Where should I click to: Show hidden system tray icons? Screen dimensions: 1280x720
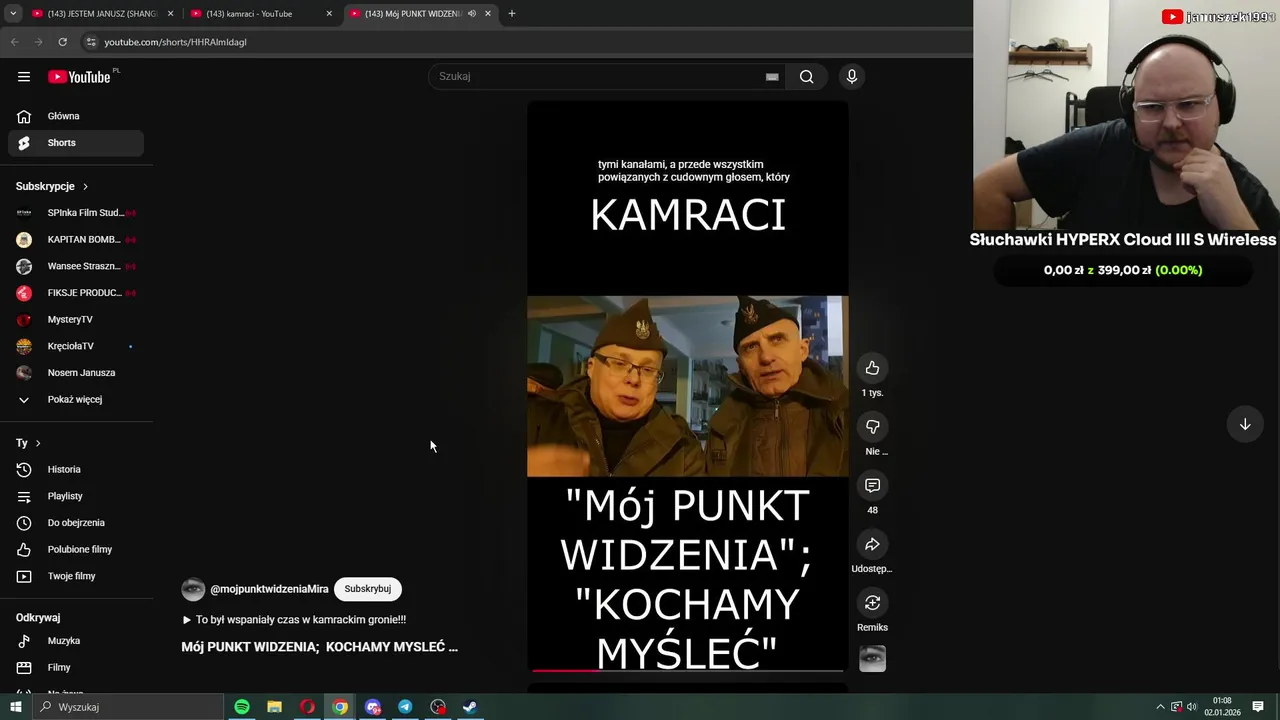pos(1160,707)
